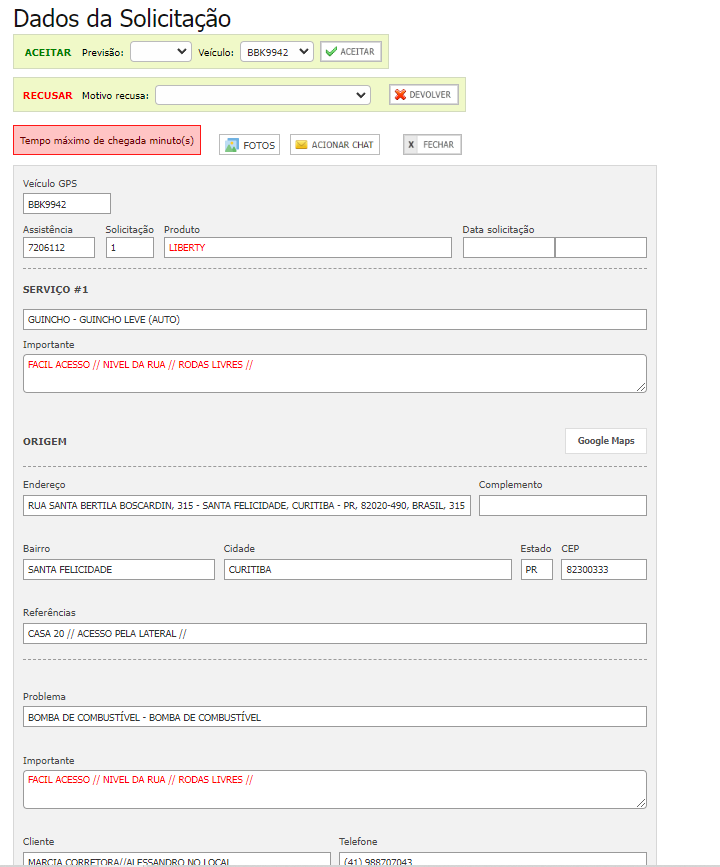Click the CEP field

pos(603,570)
